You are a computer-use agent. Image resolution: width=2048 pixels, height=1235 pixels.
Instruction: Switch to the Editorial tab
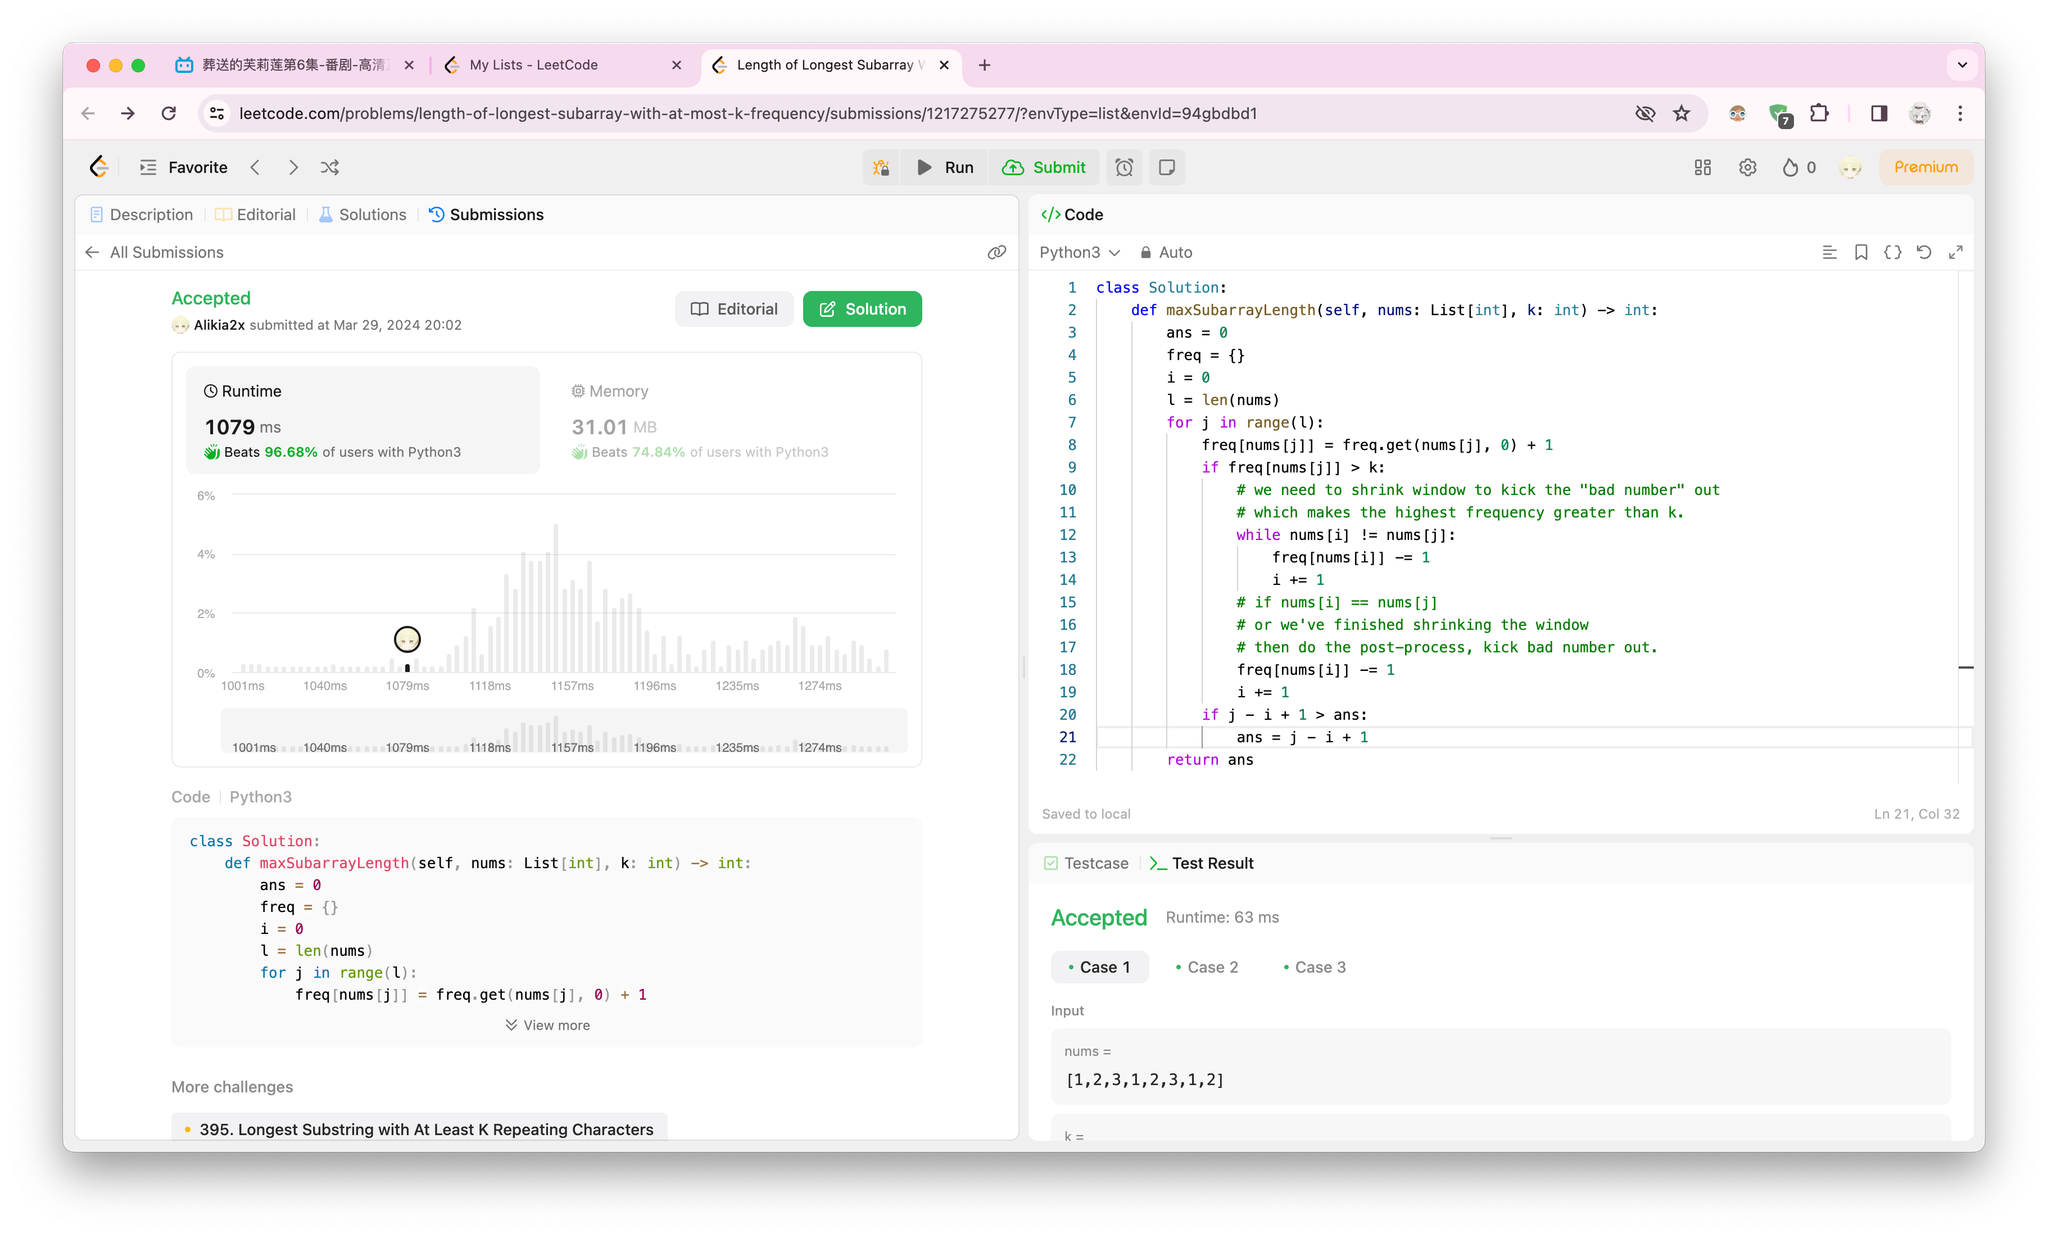tap(256, 214)
